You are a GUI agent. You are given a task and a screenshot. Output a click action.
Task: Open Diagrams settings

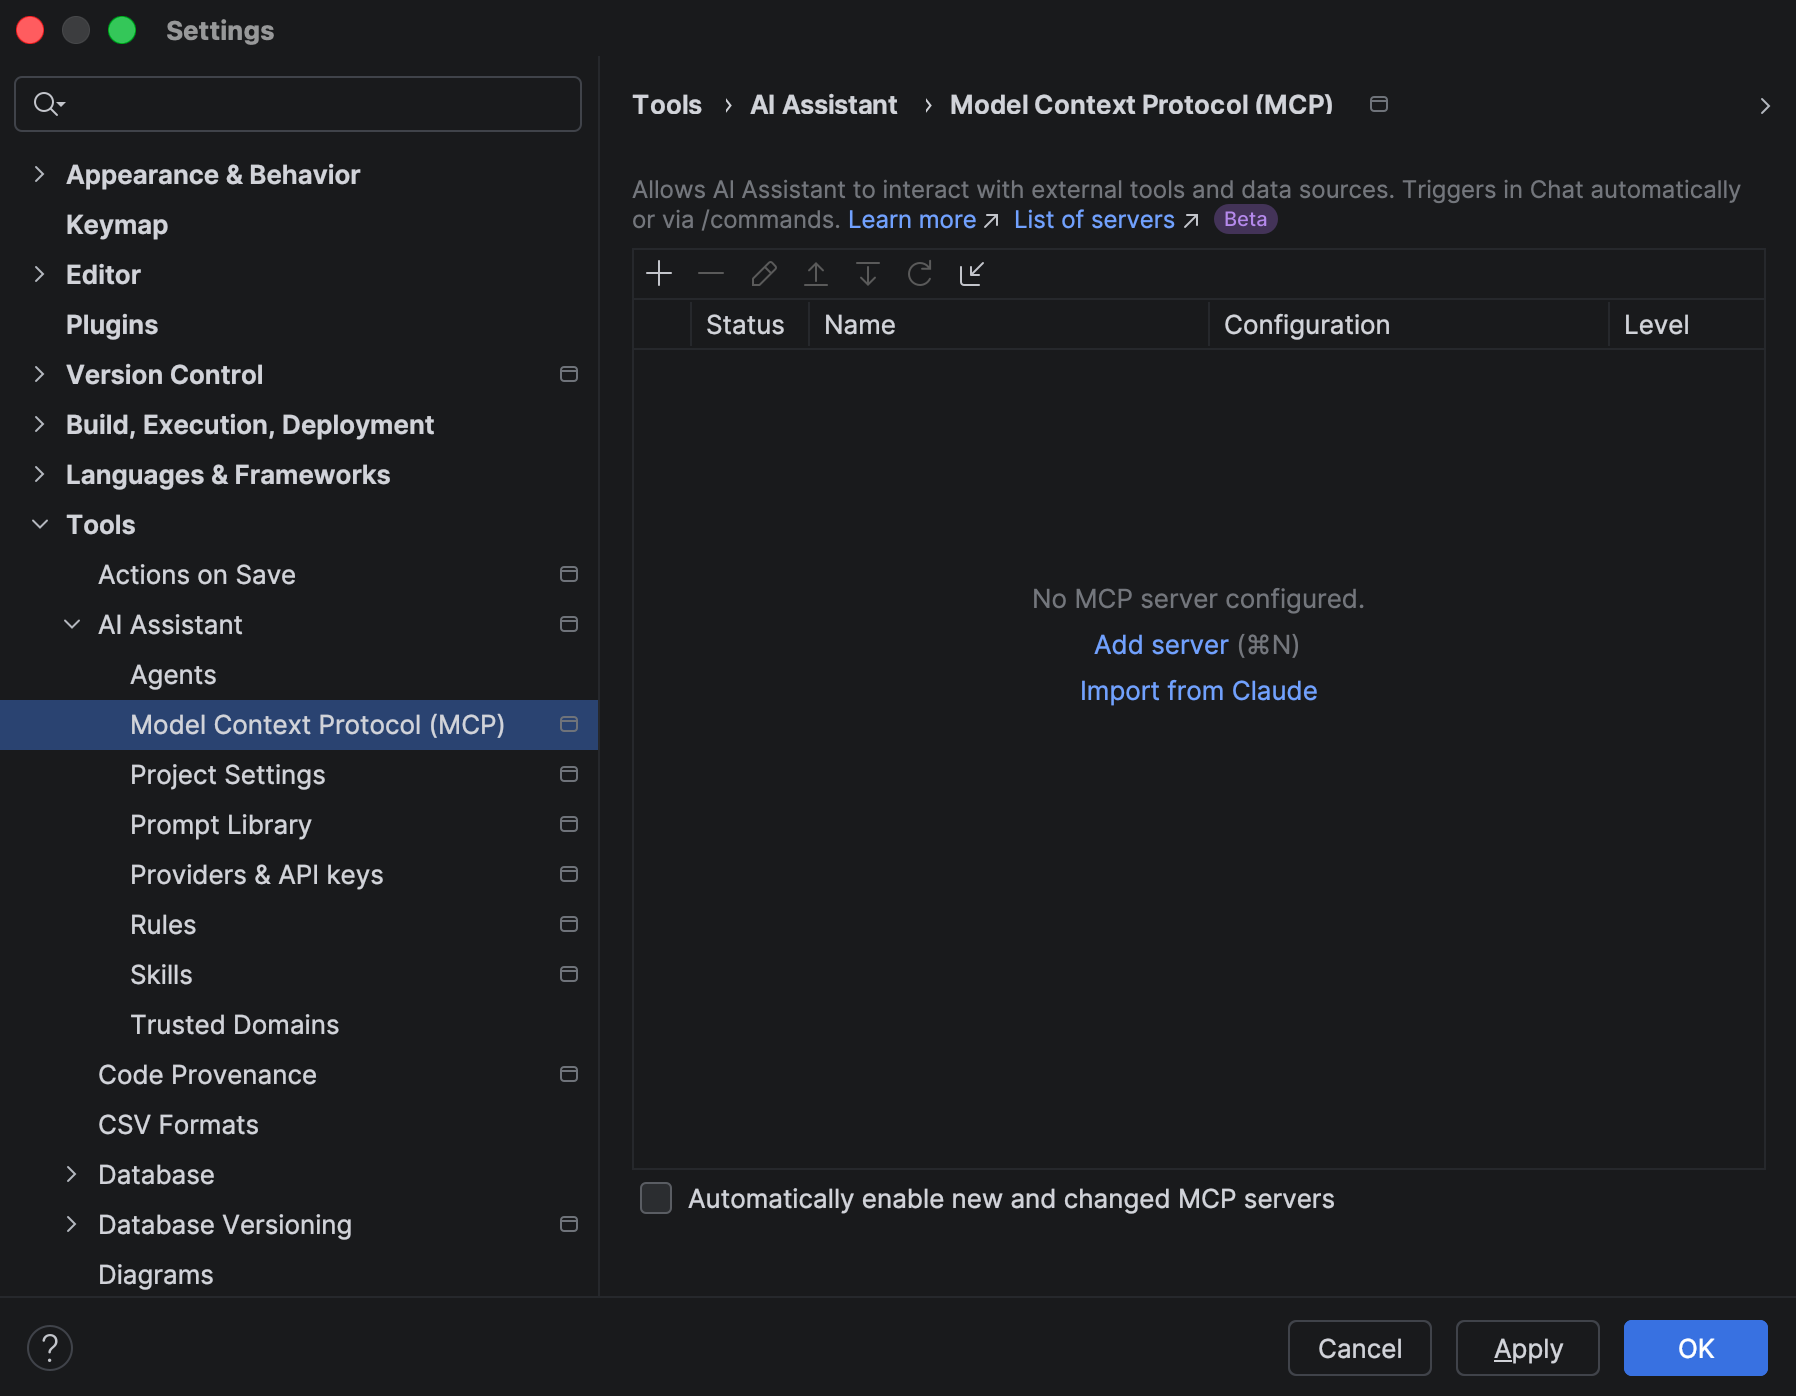coord(155,1275)
